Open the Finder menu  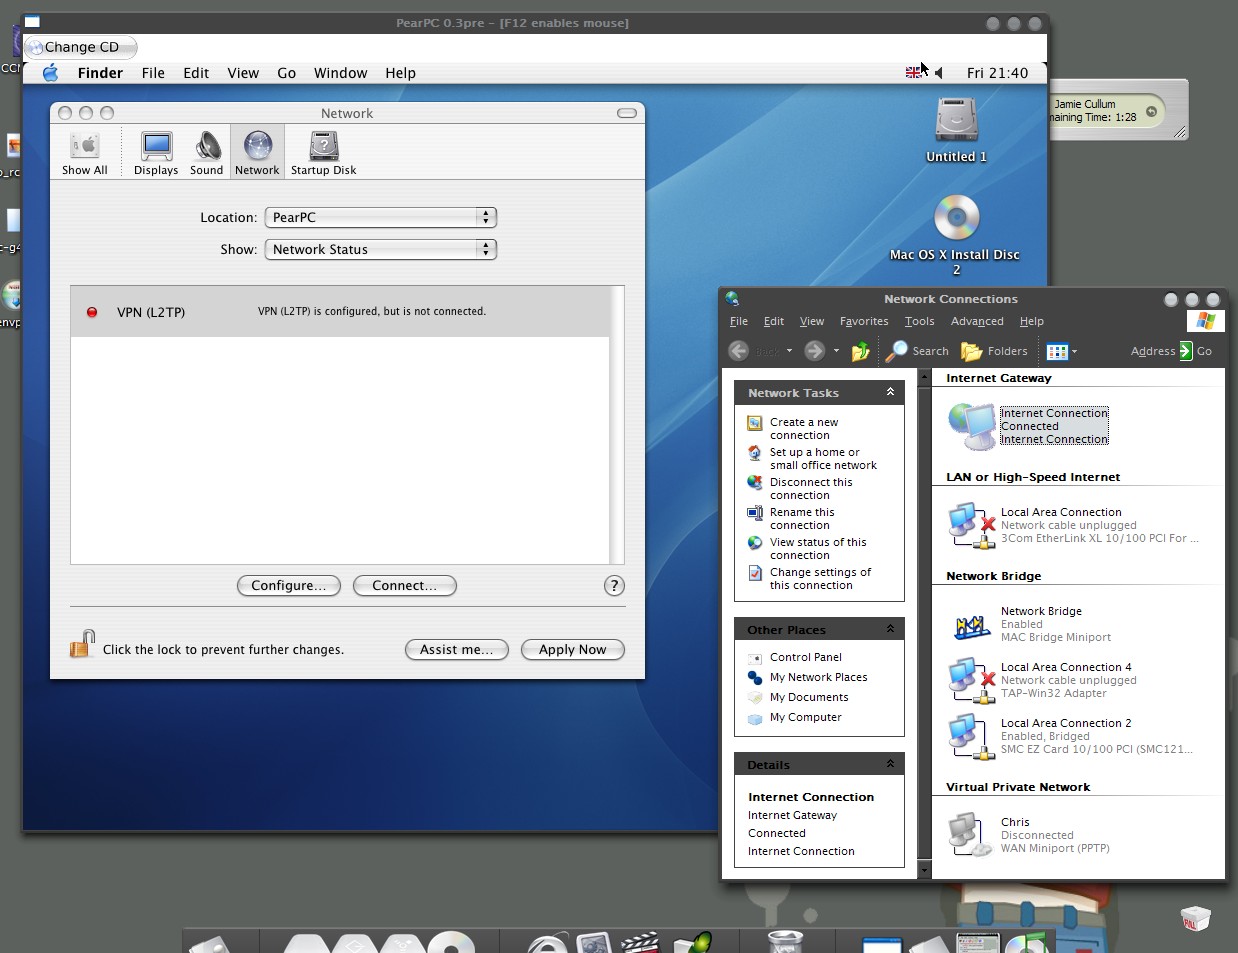[x=100, y=73]
